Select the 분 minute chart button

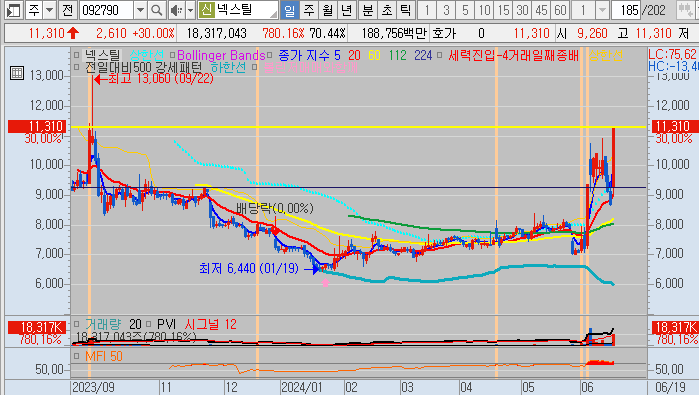coord(367,10)
